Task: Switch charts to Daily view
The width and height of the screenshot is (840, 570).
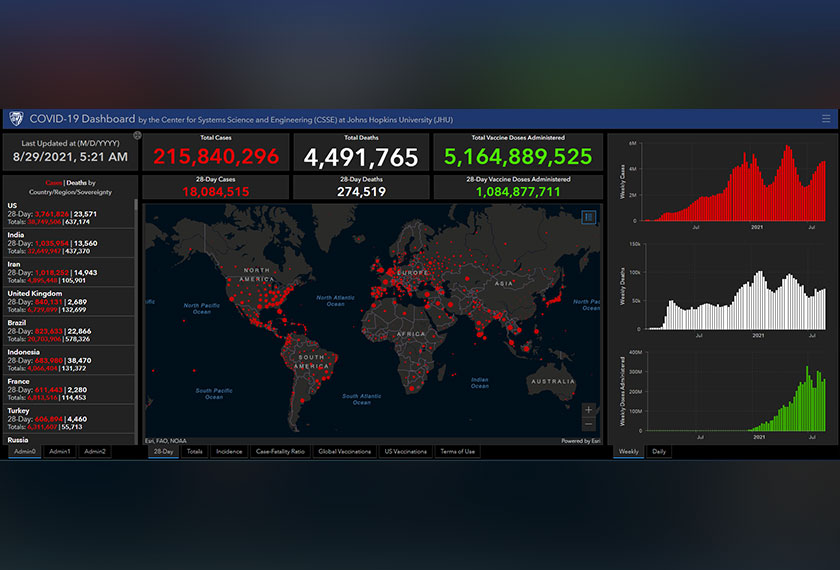Action: 660,452
